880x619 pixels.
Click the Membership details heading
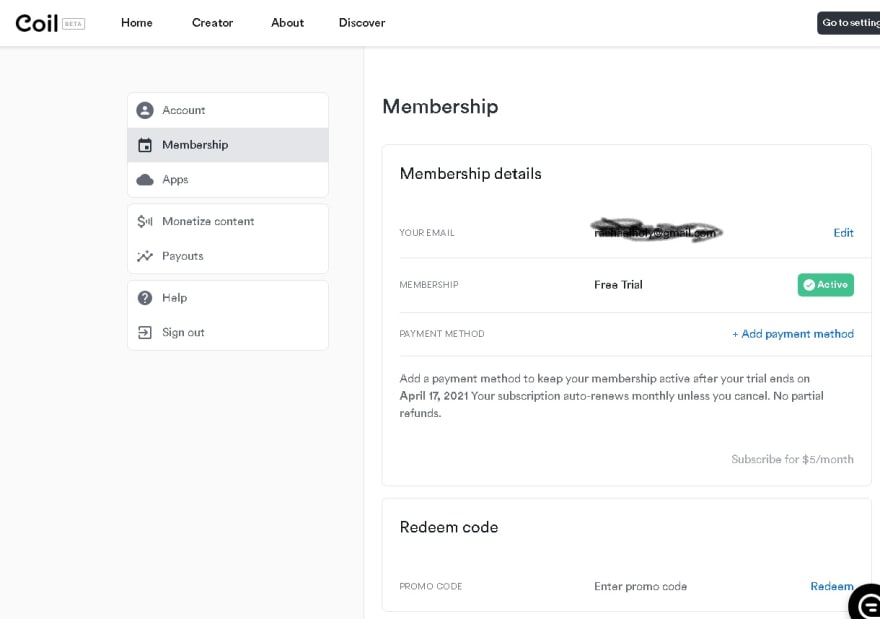pyautogui.click(x=470, y=174)
